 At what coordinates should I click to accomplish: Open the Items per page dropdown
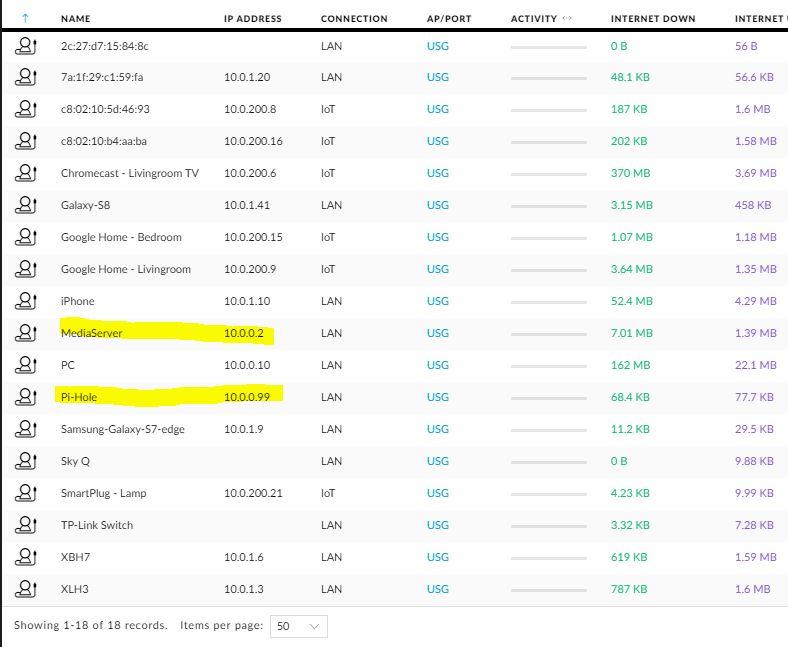pyautogui.click(x=299, y=626)
